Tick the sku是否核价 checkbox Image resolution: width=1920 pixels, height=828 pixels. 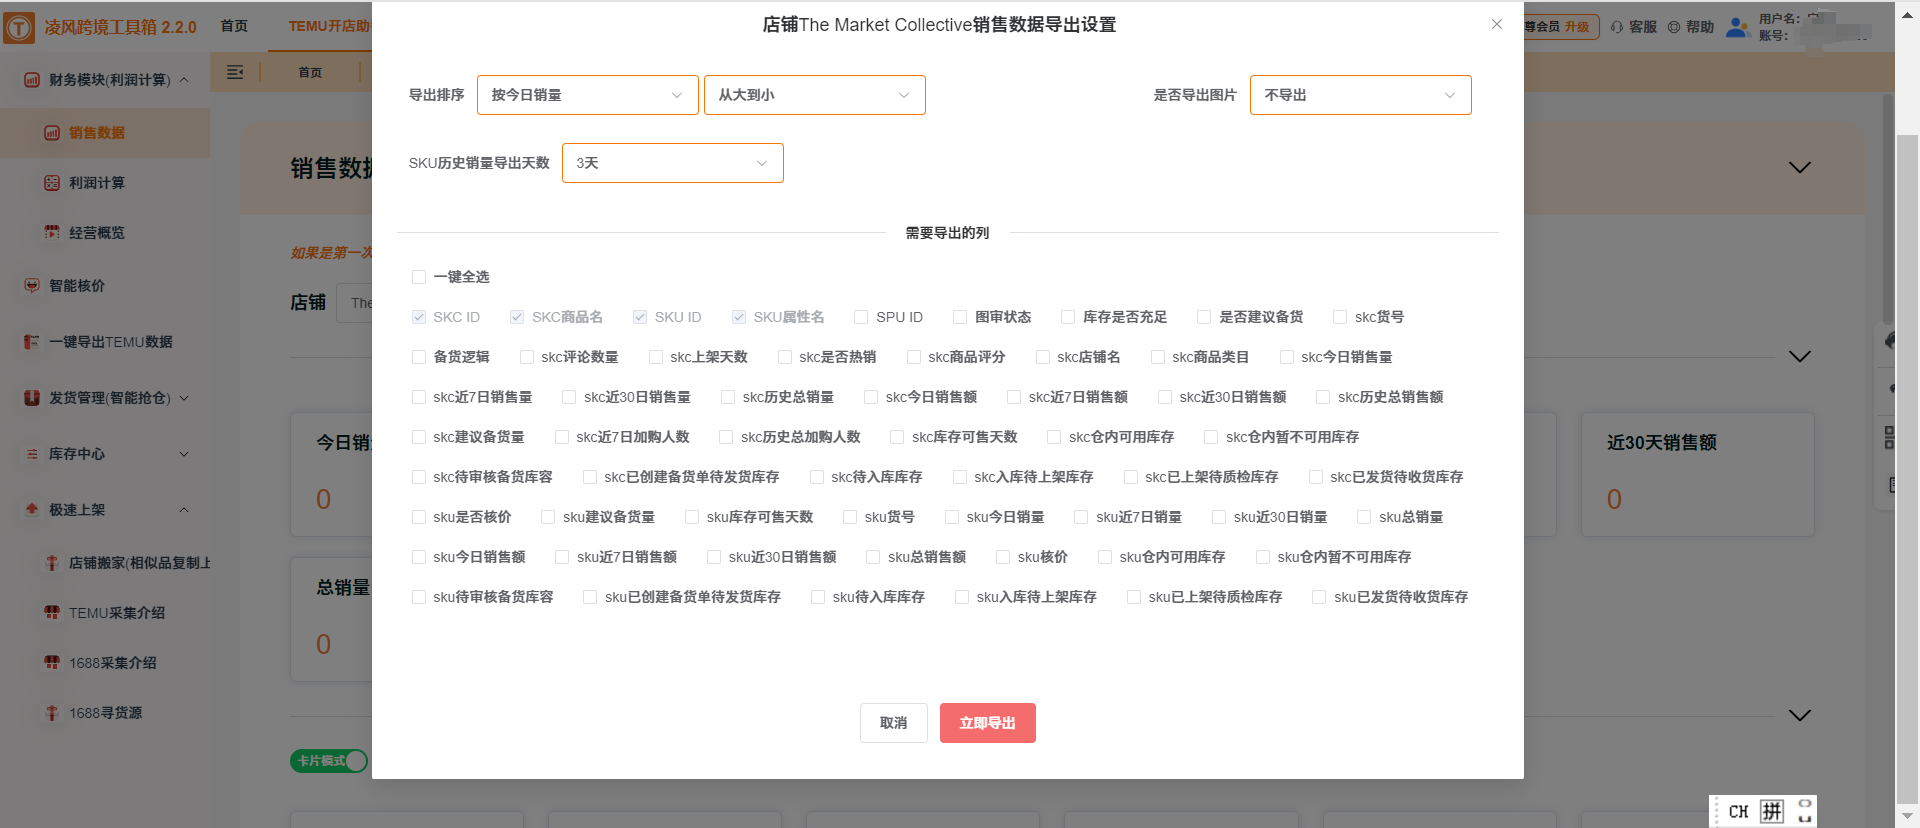[419, 517]
